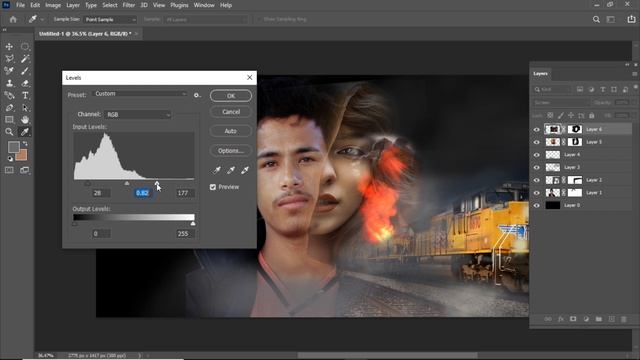Select the Move tool

9,47
